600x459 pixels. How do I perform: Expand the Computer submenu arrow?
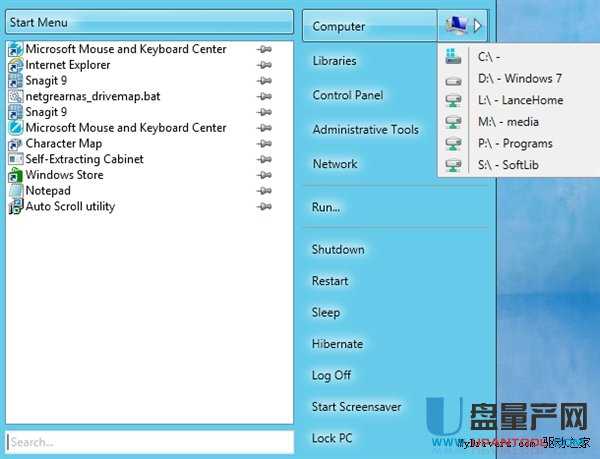pyautogui.click(x=477, y=26)
